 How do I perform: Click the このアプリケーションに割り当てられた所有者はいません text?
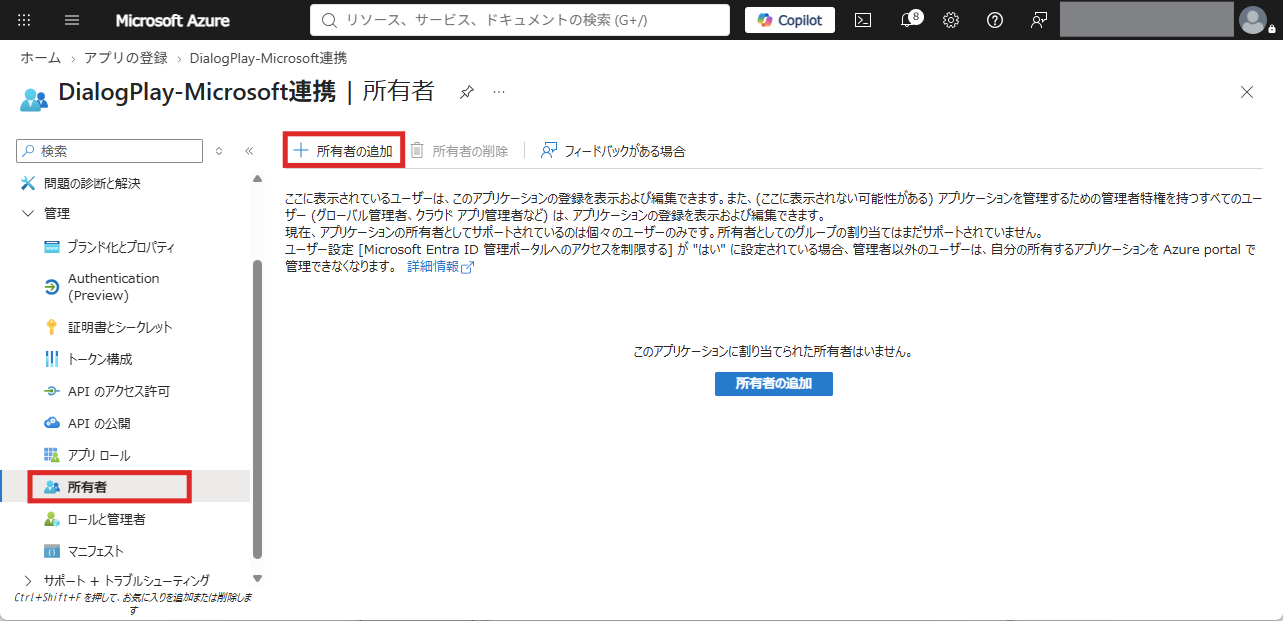coord(774,352)
